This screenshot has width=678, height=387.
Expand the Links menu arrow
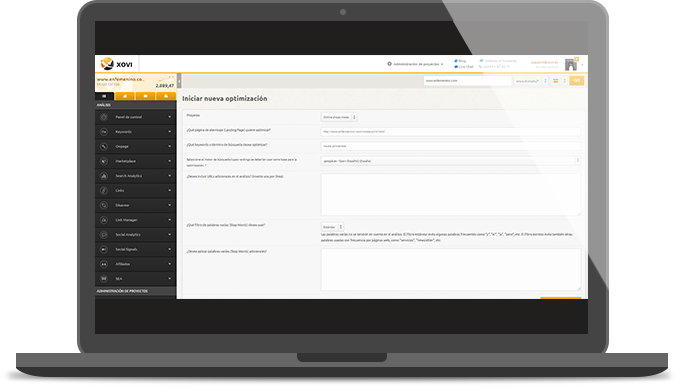tap(170, 191)
